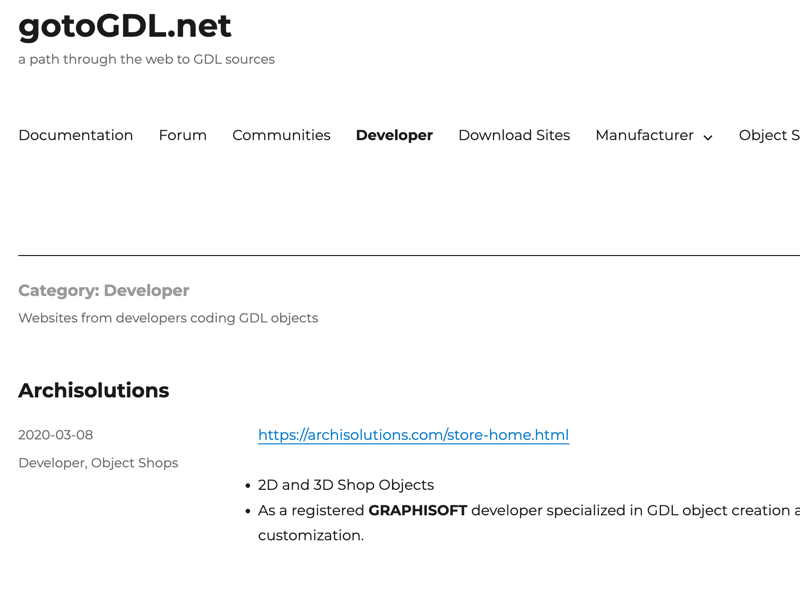Image resolution: width=800 pixels, height=600 pixels.
Task: Click the bold GRAPHISOFT word
Action: 417,510
